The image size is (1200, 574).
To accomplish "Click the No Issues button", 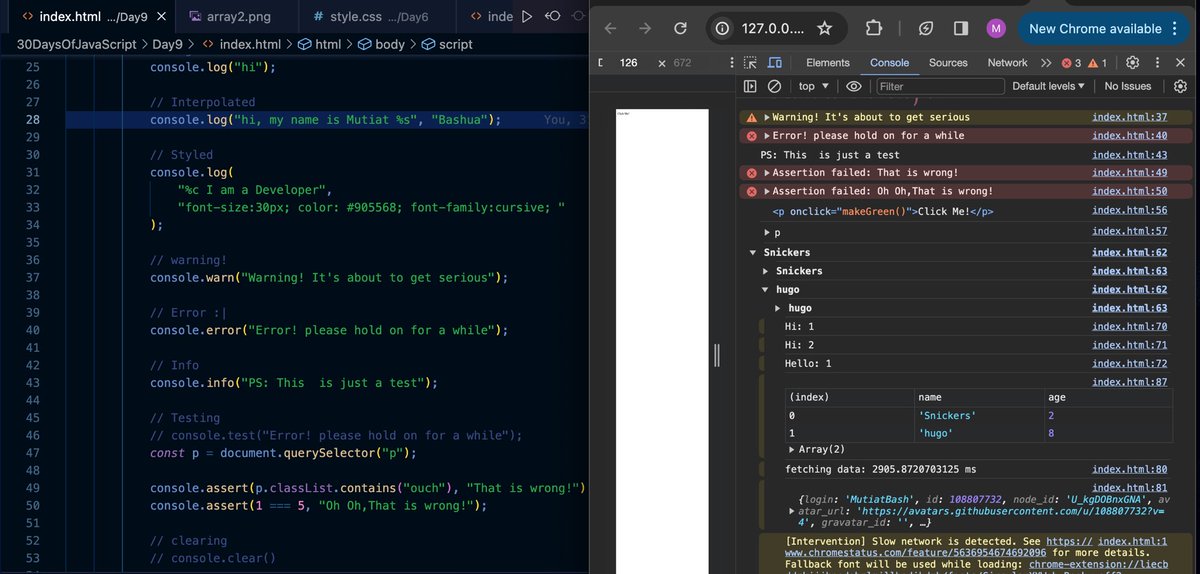I will point(1128,86).
